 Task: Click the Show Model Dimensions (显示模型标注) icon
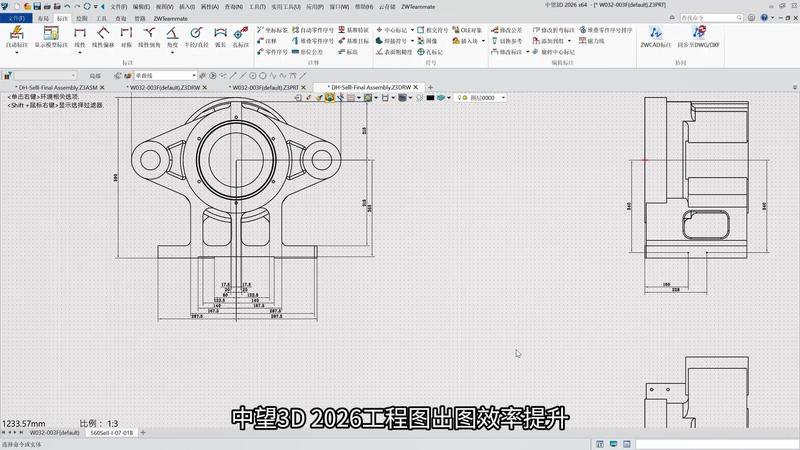tap(51, 33)
